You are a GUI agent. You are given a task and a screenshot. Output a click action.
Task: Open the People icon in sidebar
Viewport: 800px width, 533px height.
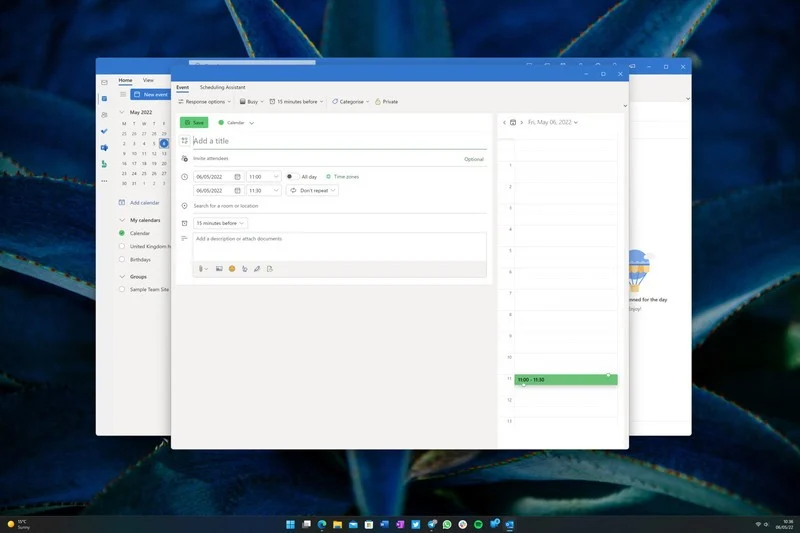[x=104, y=115]
